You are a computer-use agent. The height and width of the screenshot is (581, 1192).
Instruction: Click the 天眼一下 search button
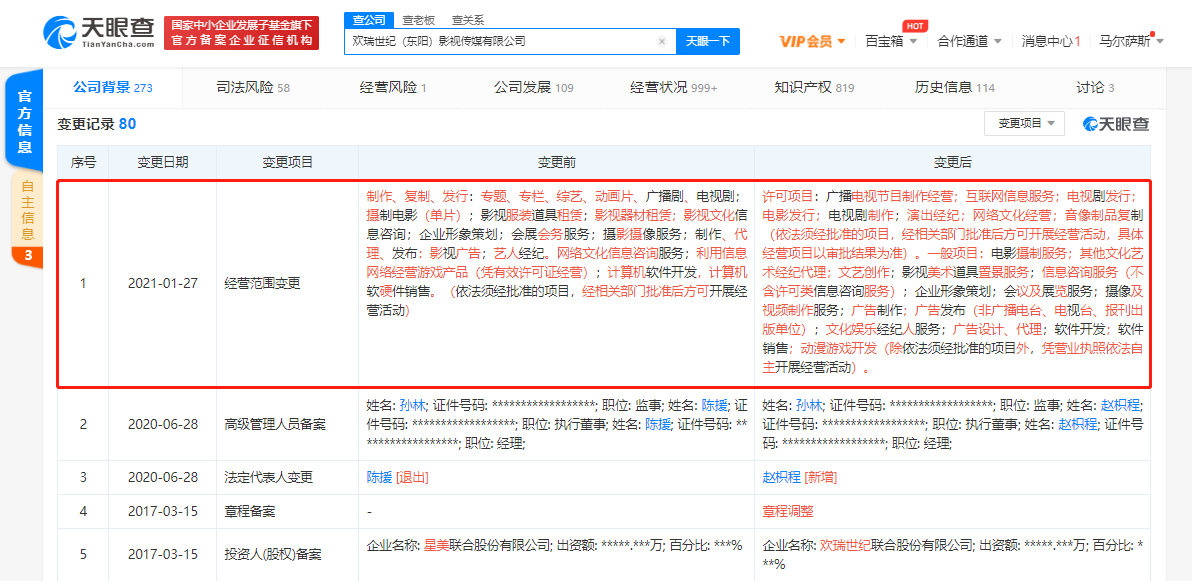[x=708, y=41]
